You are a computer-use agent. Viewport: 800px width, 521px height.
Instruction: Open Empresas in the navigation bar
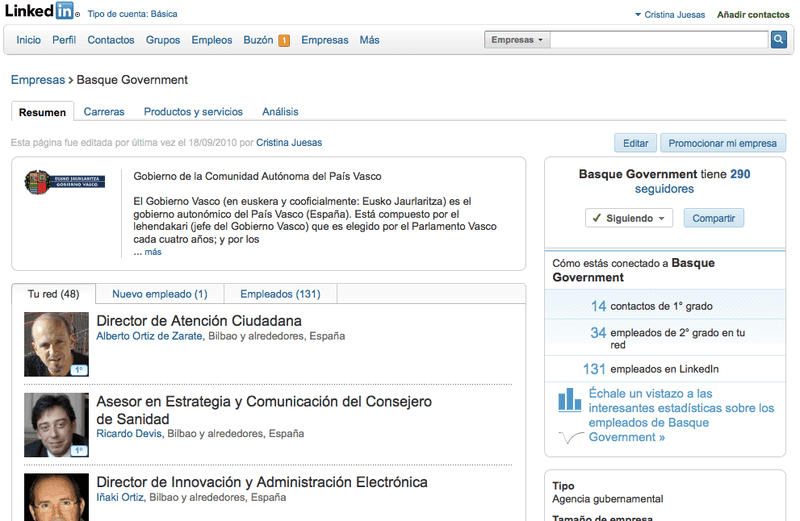pyautogui.click(x=324, y=40)
